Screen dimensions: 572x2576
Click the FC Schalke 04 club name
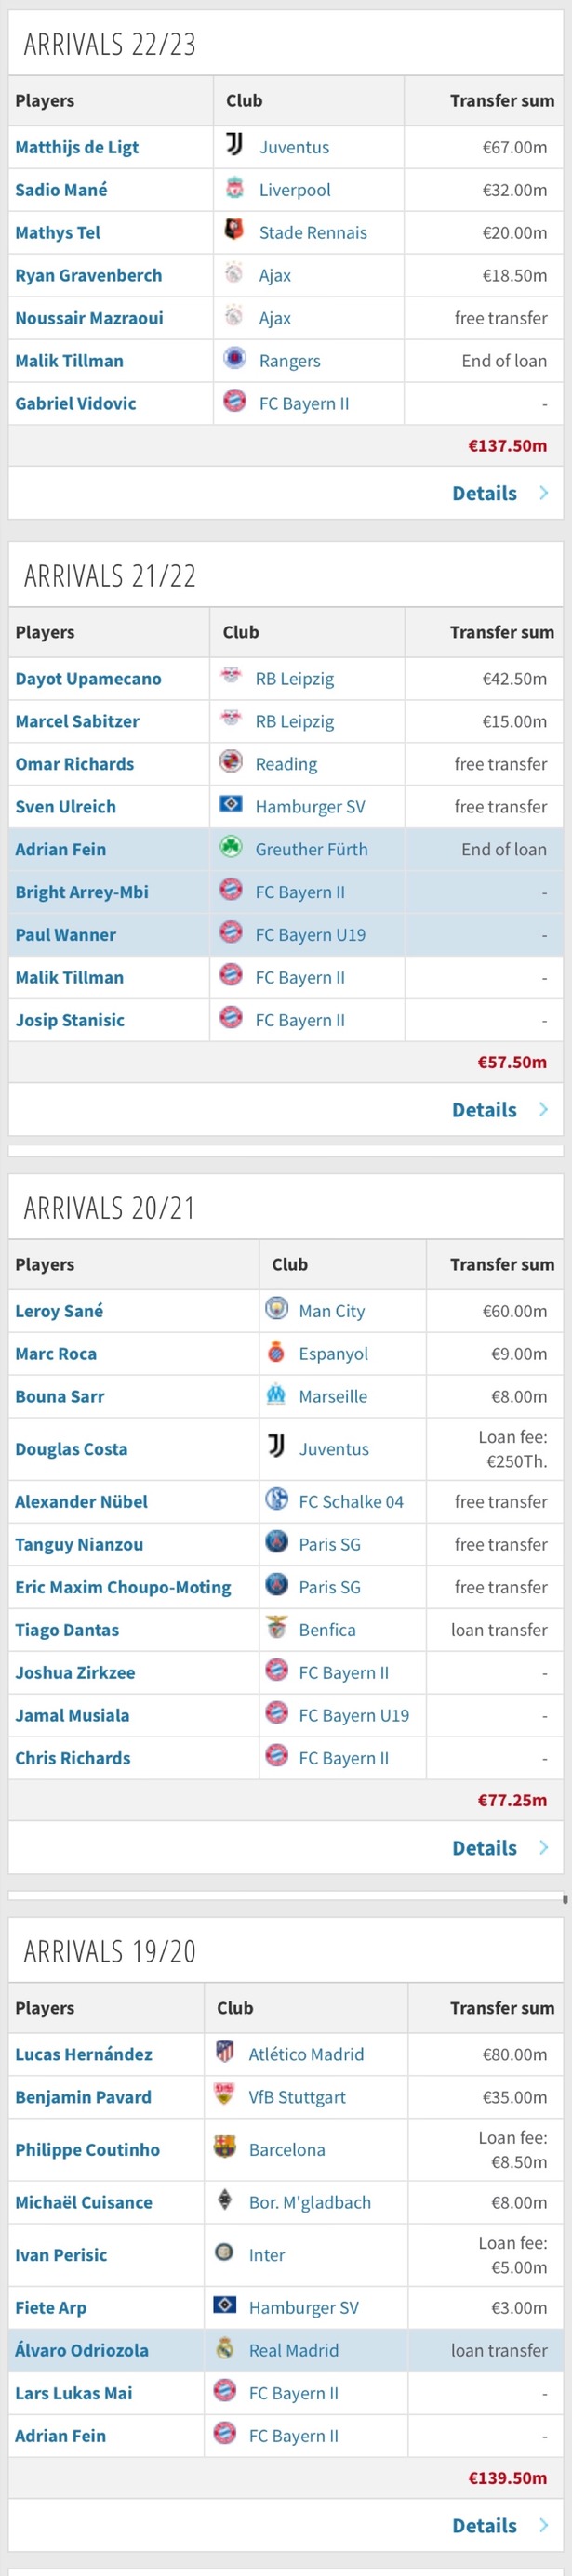pyautogui.click(x=351, y=1502)
